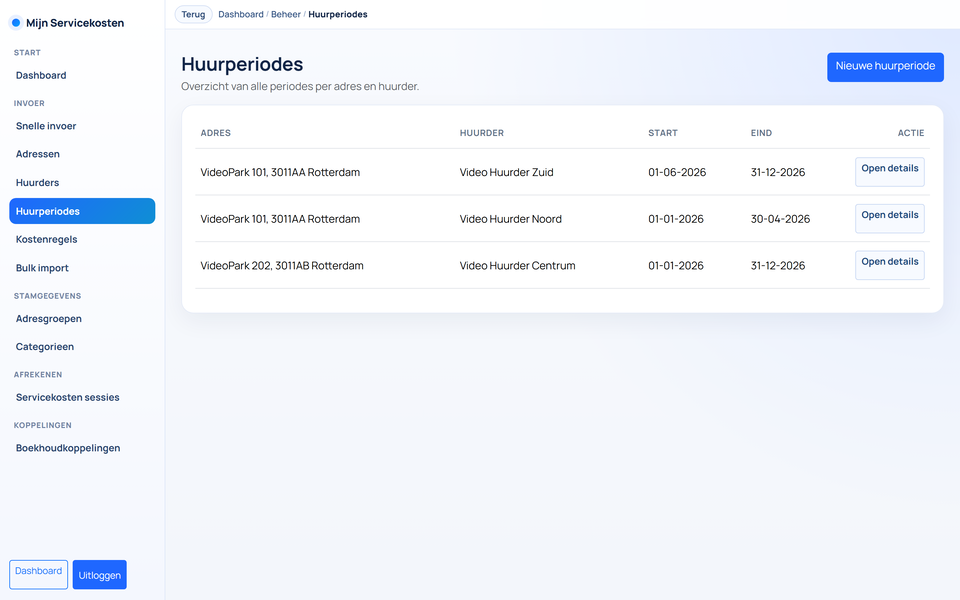Screen dimensions: 960x600
Task: Open details for Video Huurder Centrum
Action: pyautogui.click(x=889, y=264)
